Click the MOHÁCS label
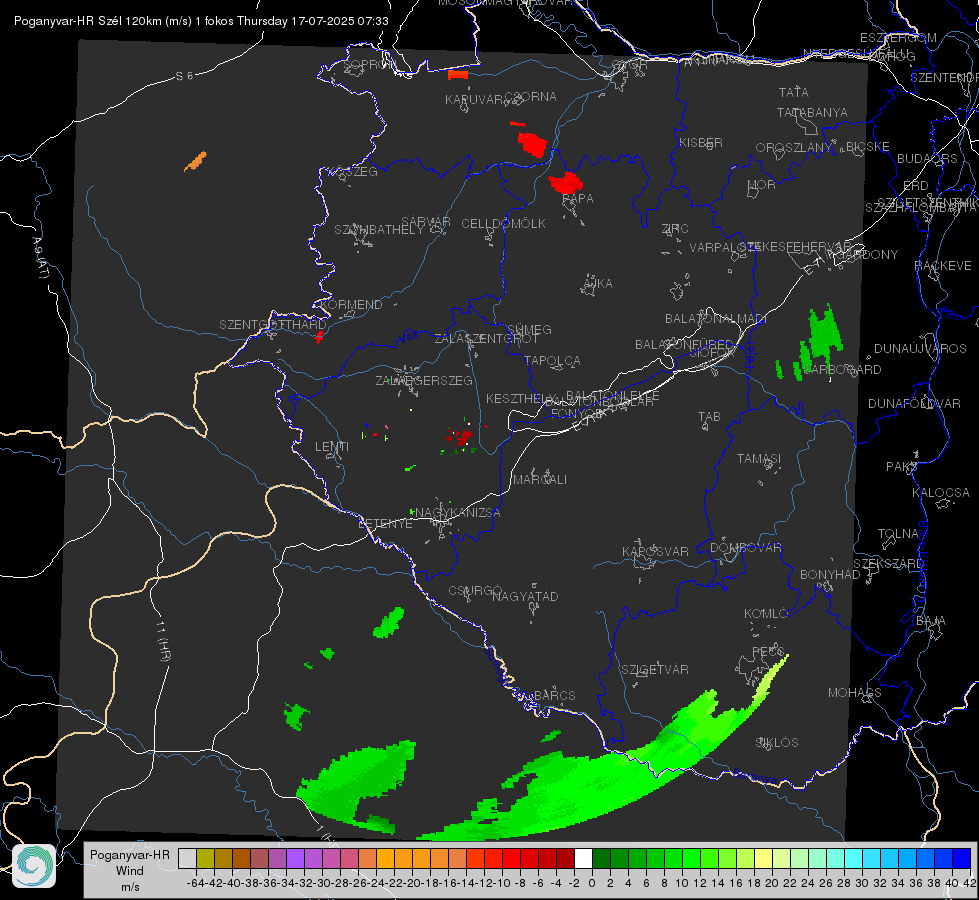Screen dimensions: 979x900 (855, 693)
